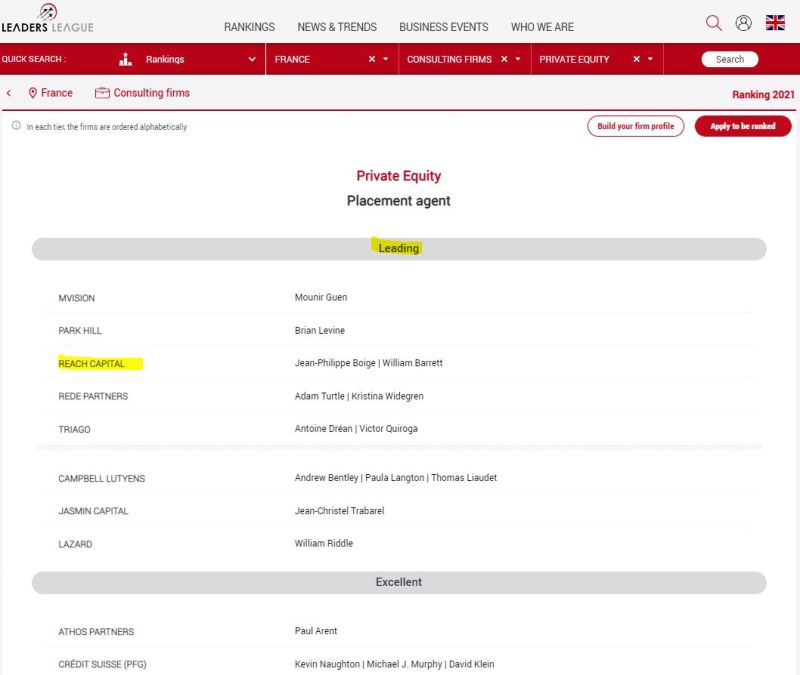800x675 pixels.
Task: Open BUSINESS EVENTS menu item
Action: tap(444, 27)
